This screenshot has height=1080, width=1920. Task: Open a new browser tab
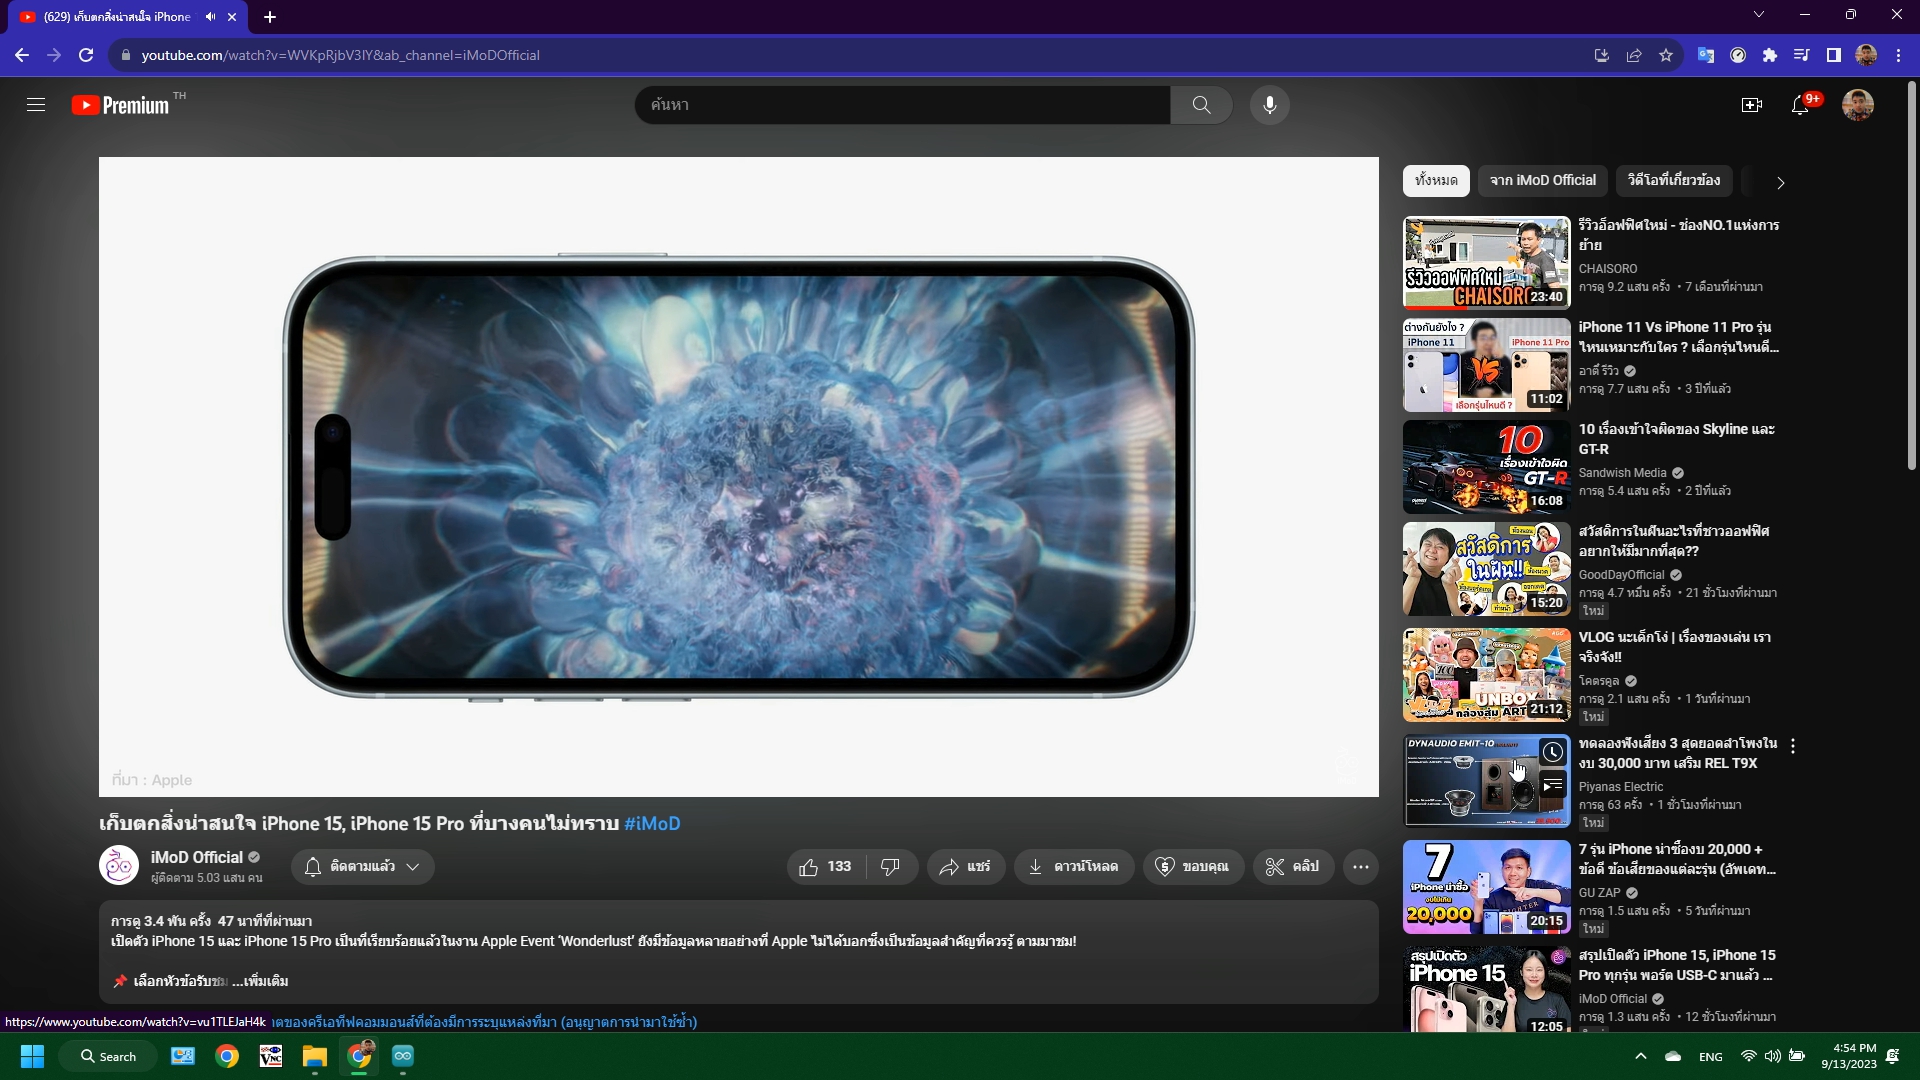tap(270, 17)
